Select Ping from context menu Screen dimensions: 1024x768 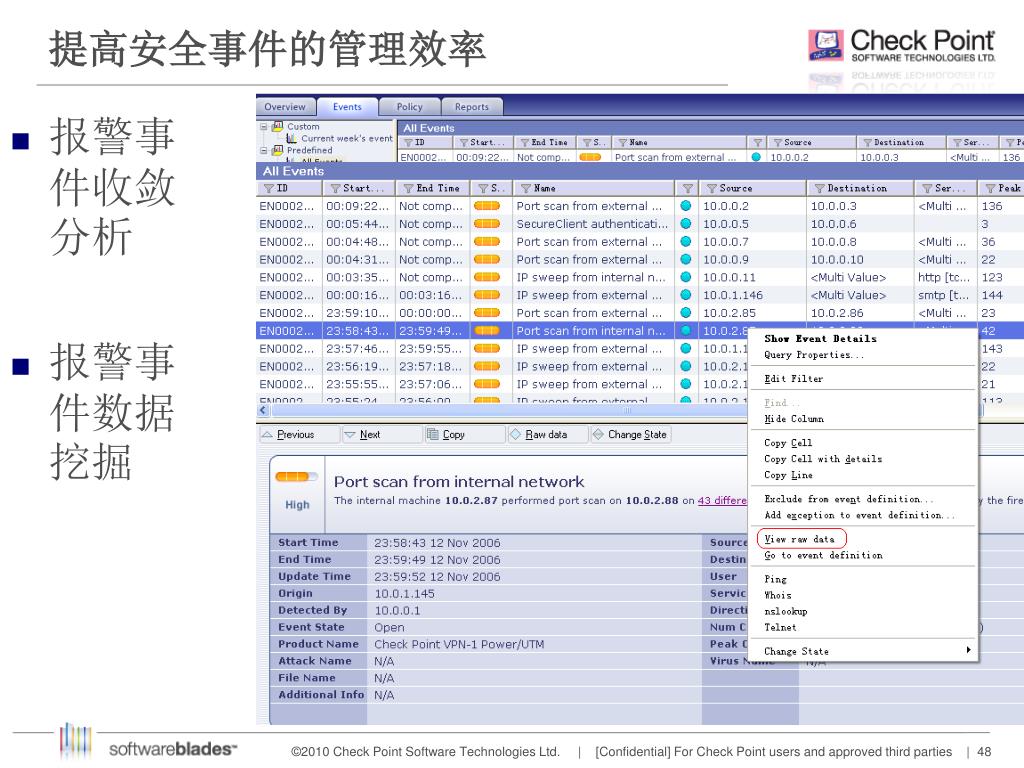(775, 579)
